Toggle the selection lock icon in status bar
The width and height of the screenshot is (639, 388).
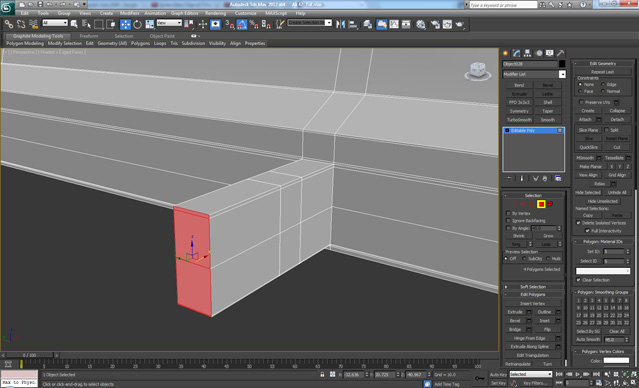(322, 374)
